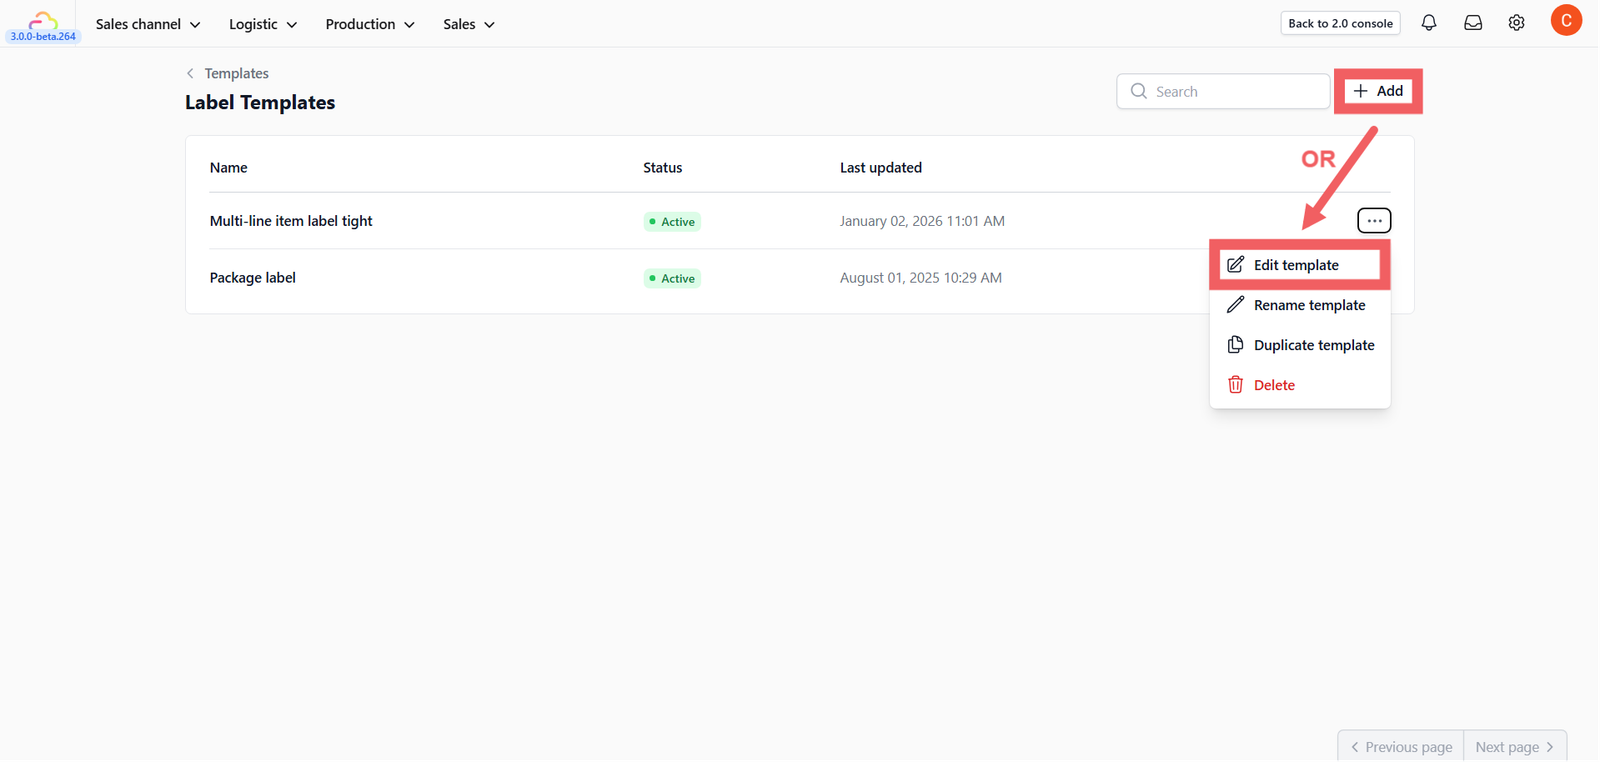Click the Label Templates page heading
1600x762 pixels.
coord(260,102)
